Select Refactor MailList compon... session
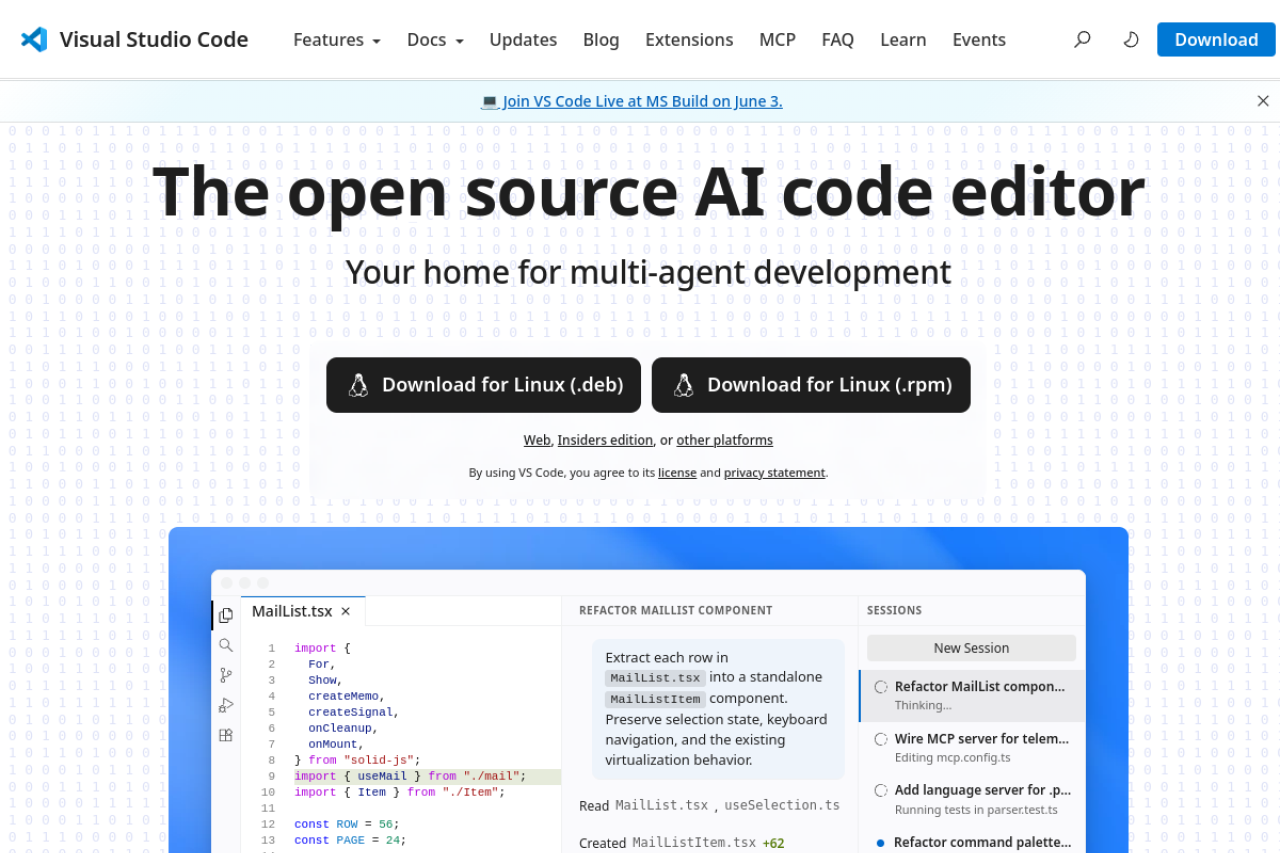The height and width of the screenshot is (853, 1280). click(971, 695)
